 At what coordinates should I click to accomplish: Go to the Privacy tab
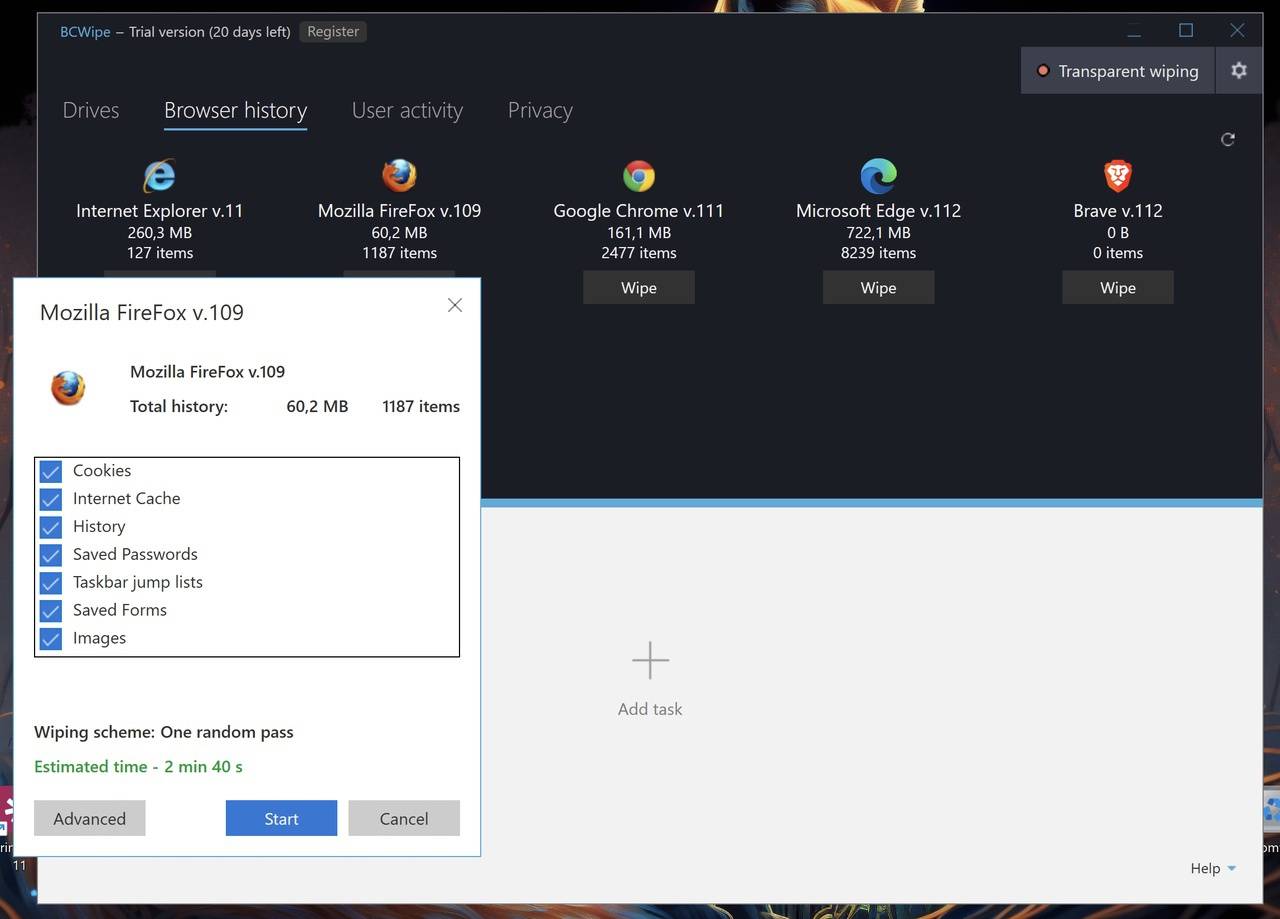pos(540,110)
